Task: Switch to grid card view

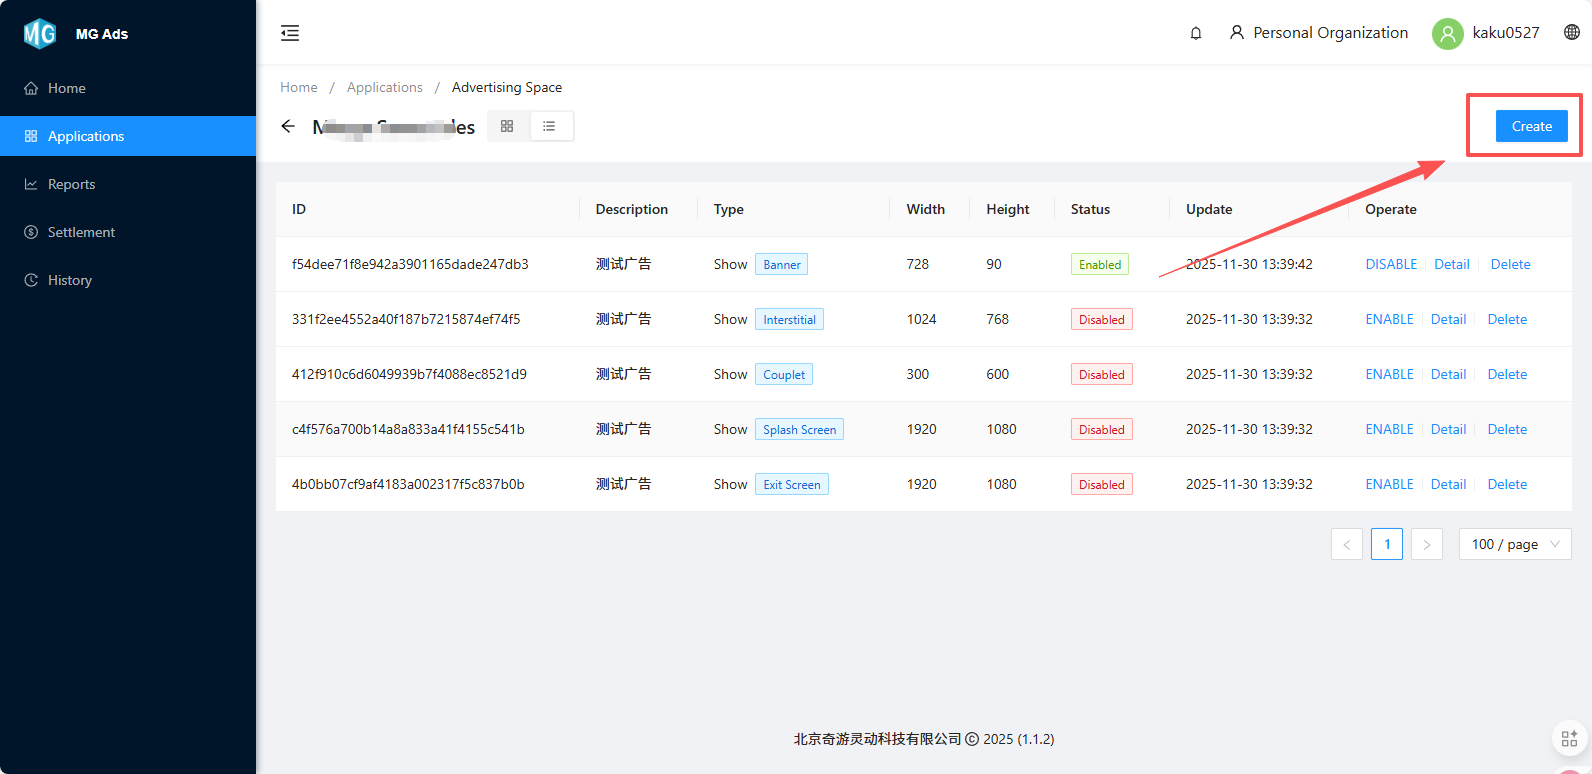Action: tap(507, 126)
